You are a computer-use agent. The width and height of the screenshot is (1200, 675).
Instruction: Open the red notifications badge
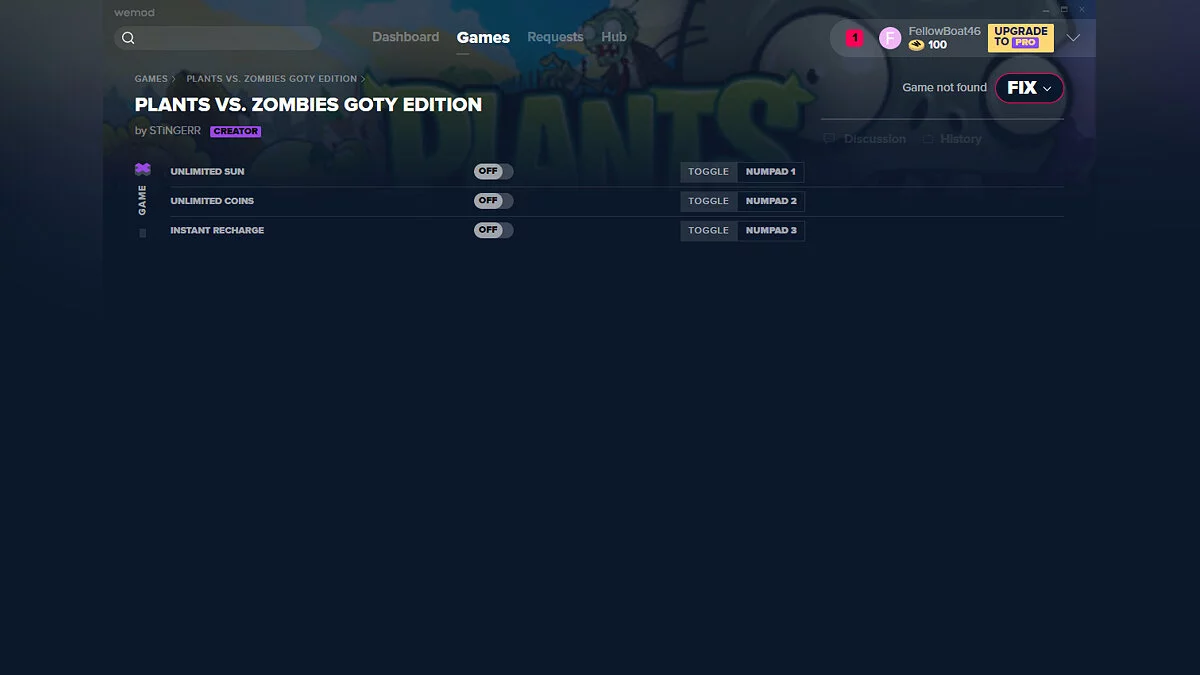click(854, 38)
